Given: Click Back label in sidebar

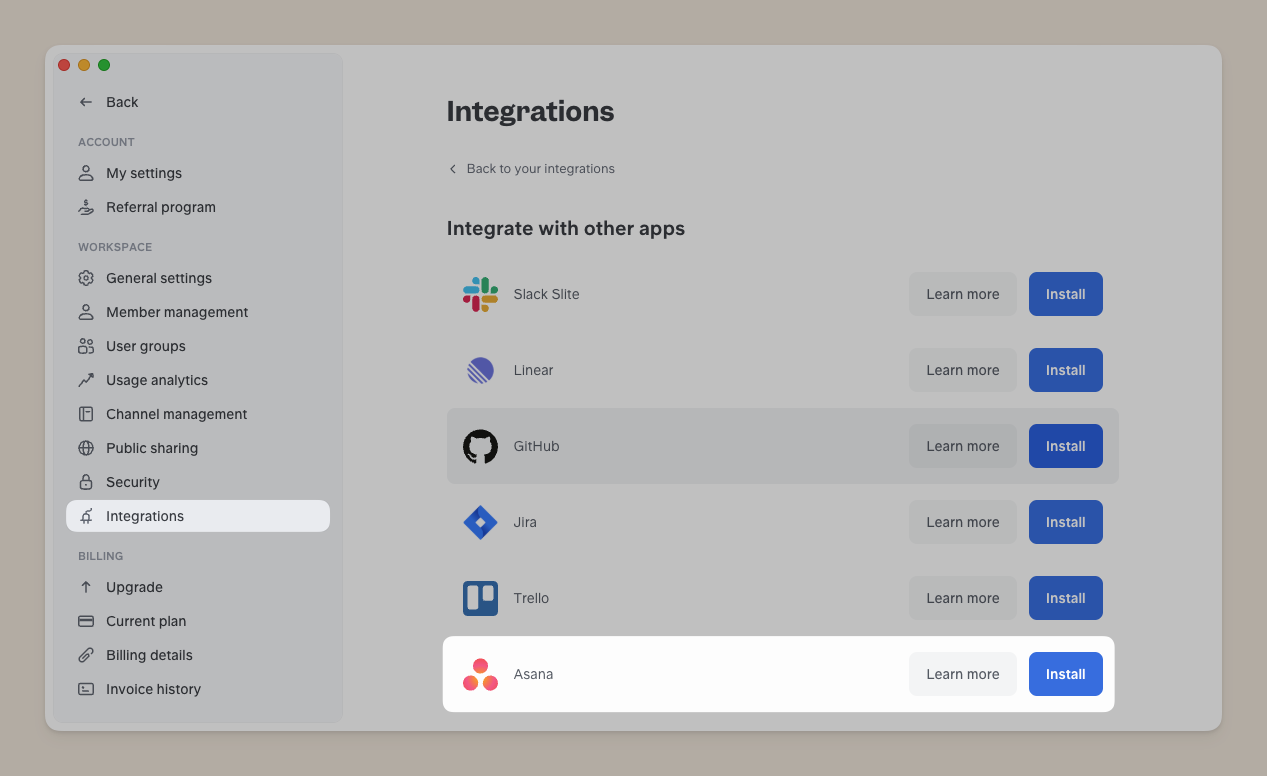Looking at the screenshot, I should (x=122, y=102).
